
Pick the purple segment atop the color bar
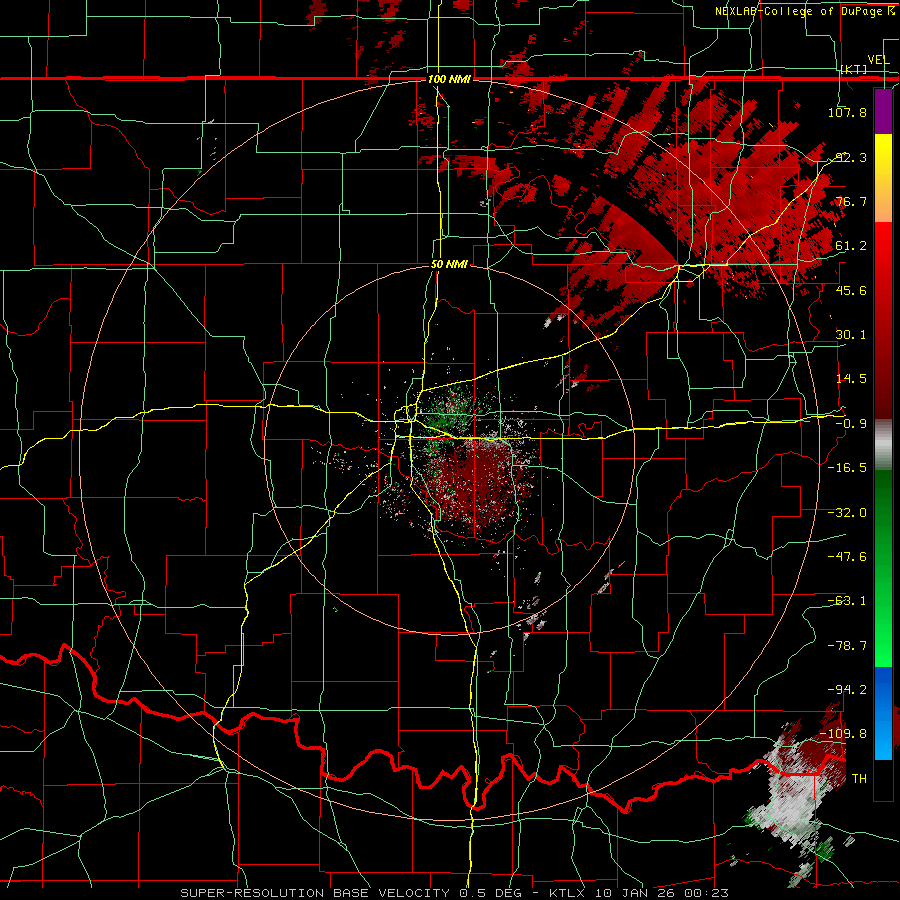click(883, 111)
